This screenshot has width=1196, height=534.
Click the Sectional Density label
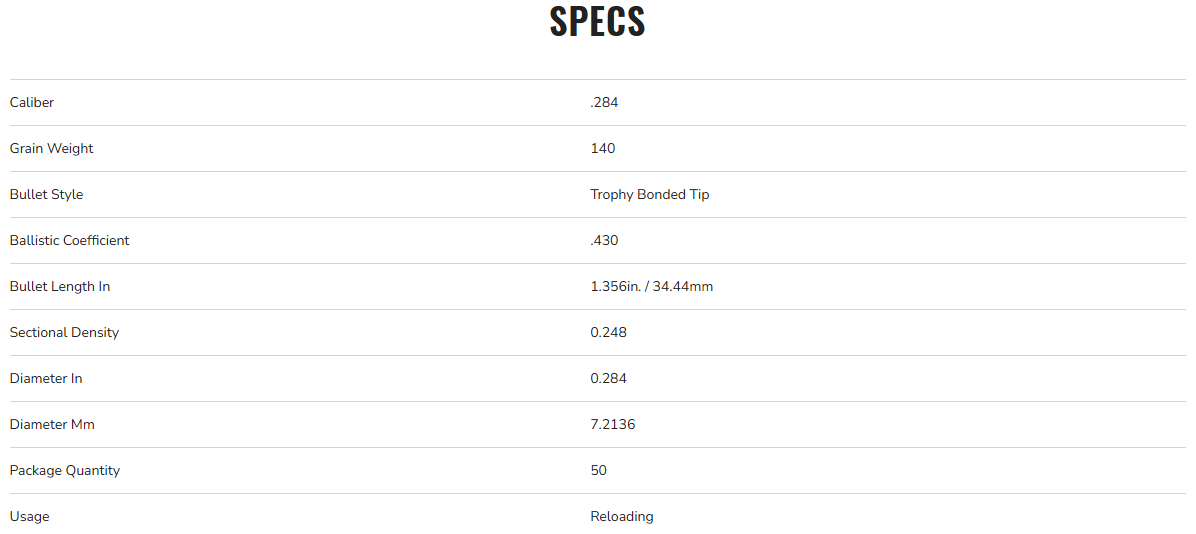[x=64, y=332]
